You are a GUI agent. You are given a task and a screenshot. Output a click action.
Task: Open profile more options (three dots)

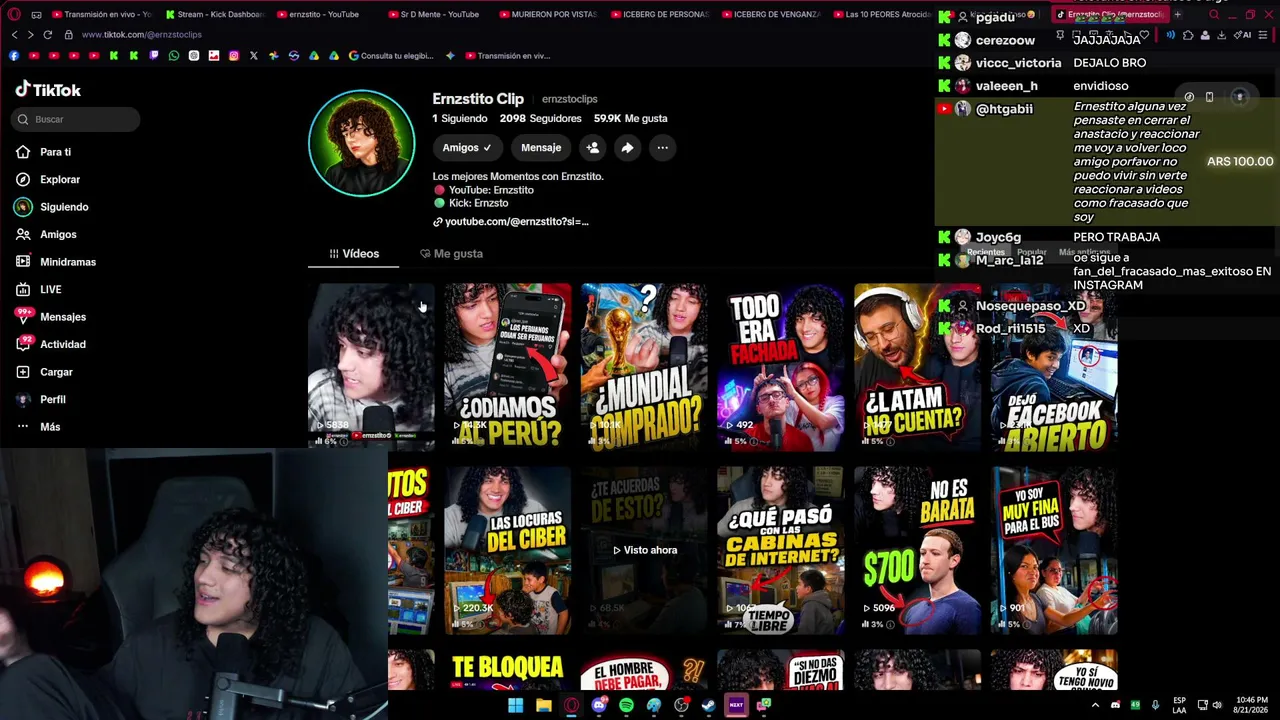(x=662, y=148)
